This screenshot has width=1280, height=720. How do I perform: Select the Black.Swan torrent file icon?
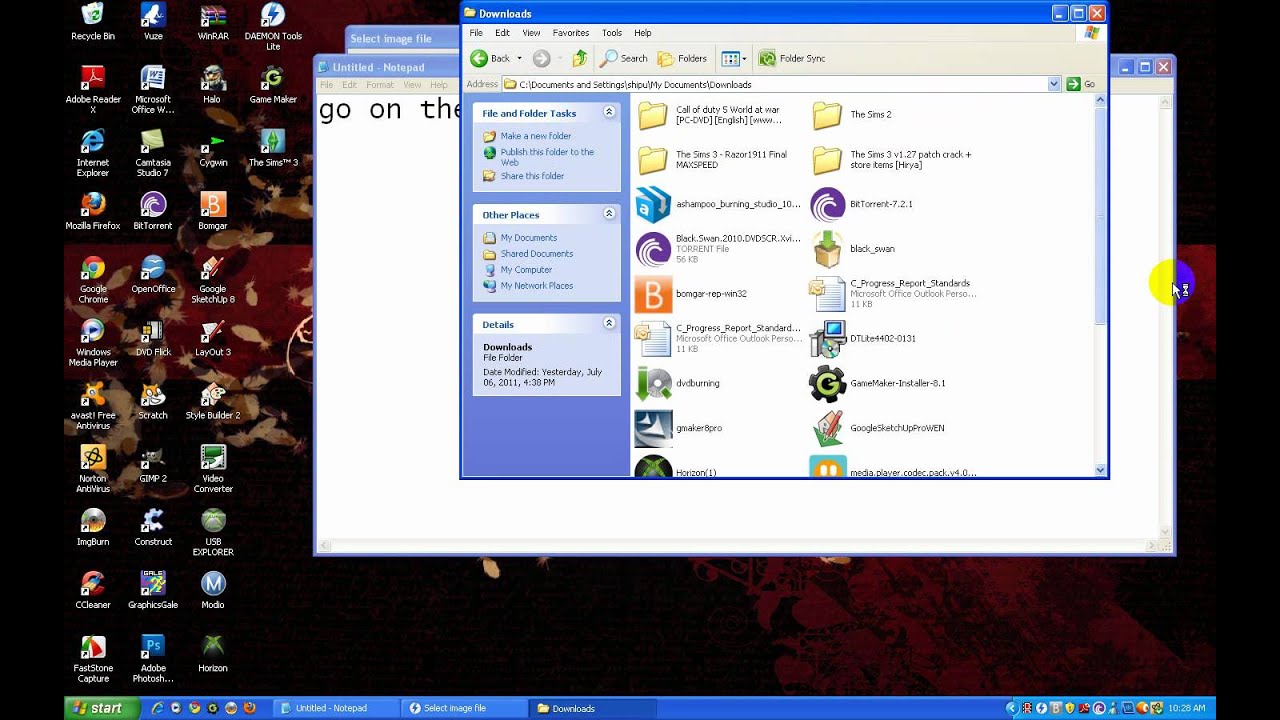(653, 249)
